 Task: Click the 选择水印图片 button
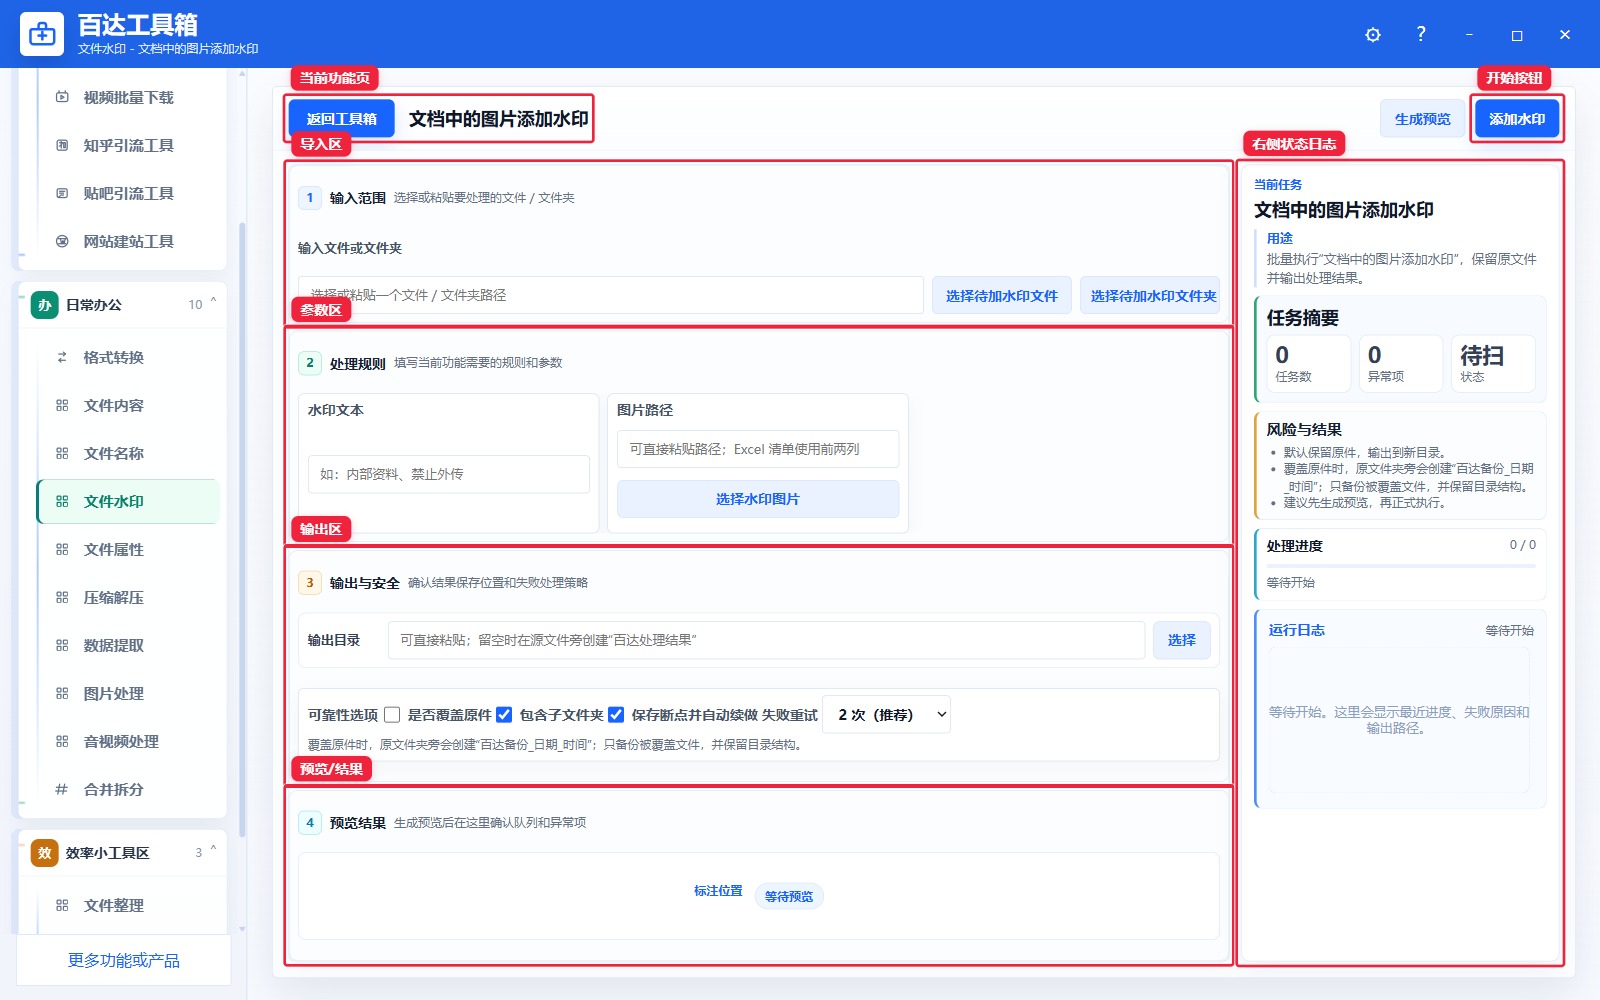[x=758, y=499]
